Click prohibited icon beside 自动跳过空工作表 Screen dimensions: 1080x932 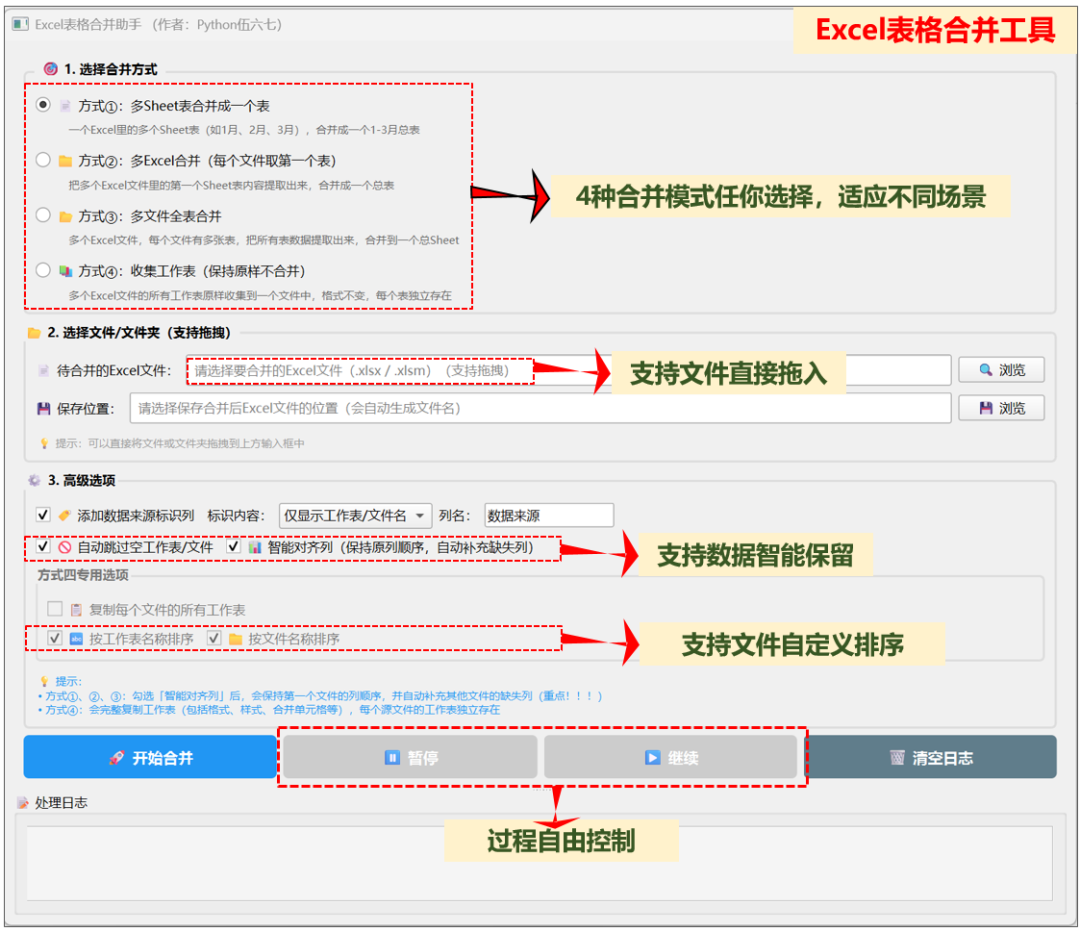tap(65, 547)
